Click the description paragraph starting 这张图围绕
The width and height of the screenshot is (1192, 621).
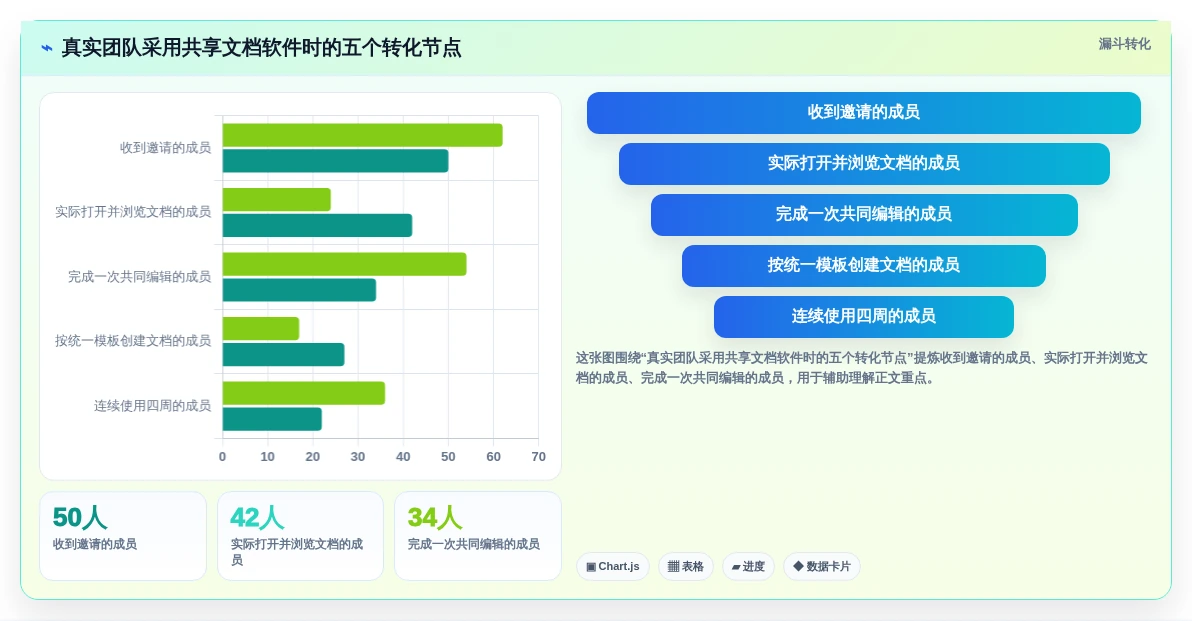[861, 368]
